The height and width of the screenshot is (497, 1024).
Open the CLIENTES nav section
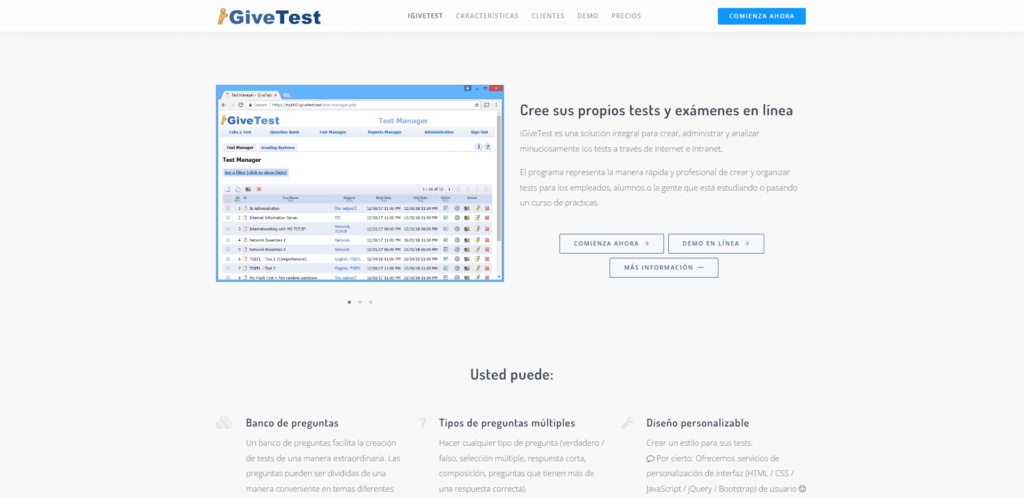(548, 16)
